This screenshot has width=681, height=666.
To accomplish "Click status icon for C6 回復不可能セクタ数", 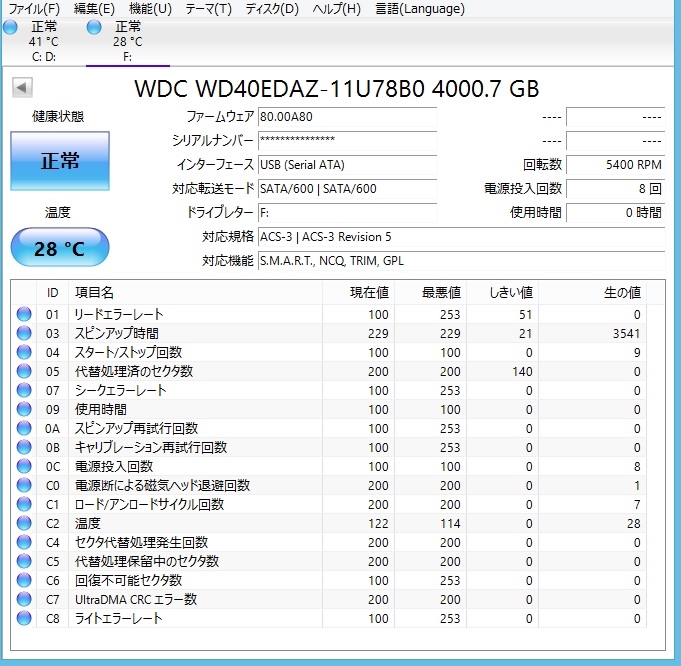I will tap(24, 580).
